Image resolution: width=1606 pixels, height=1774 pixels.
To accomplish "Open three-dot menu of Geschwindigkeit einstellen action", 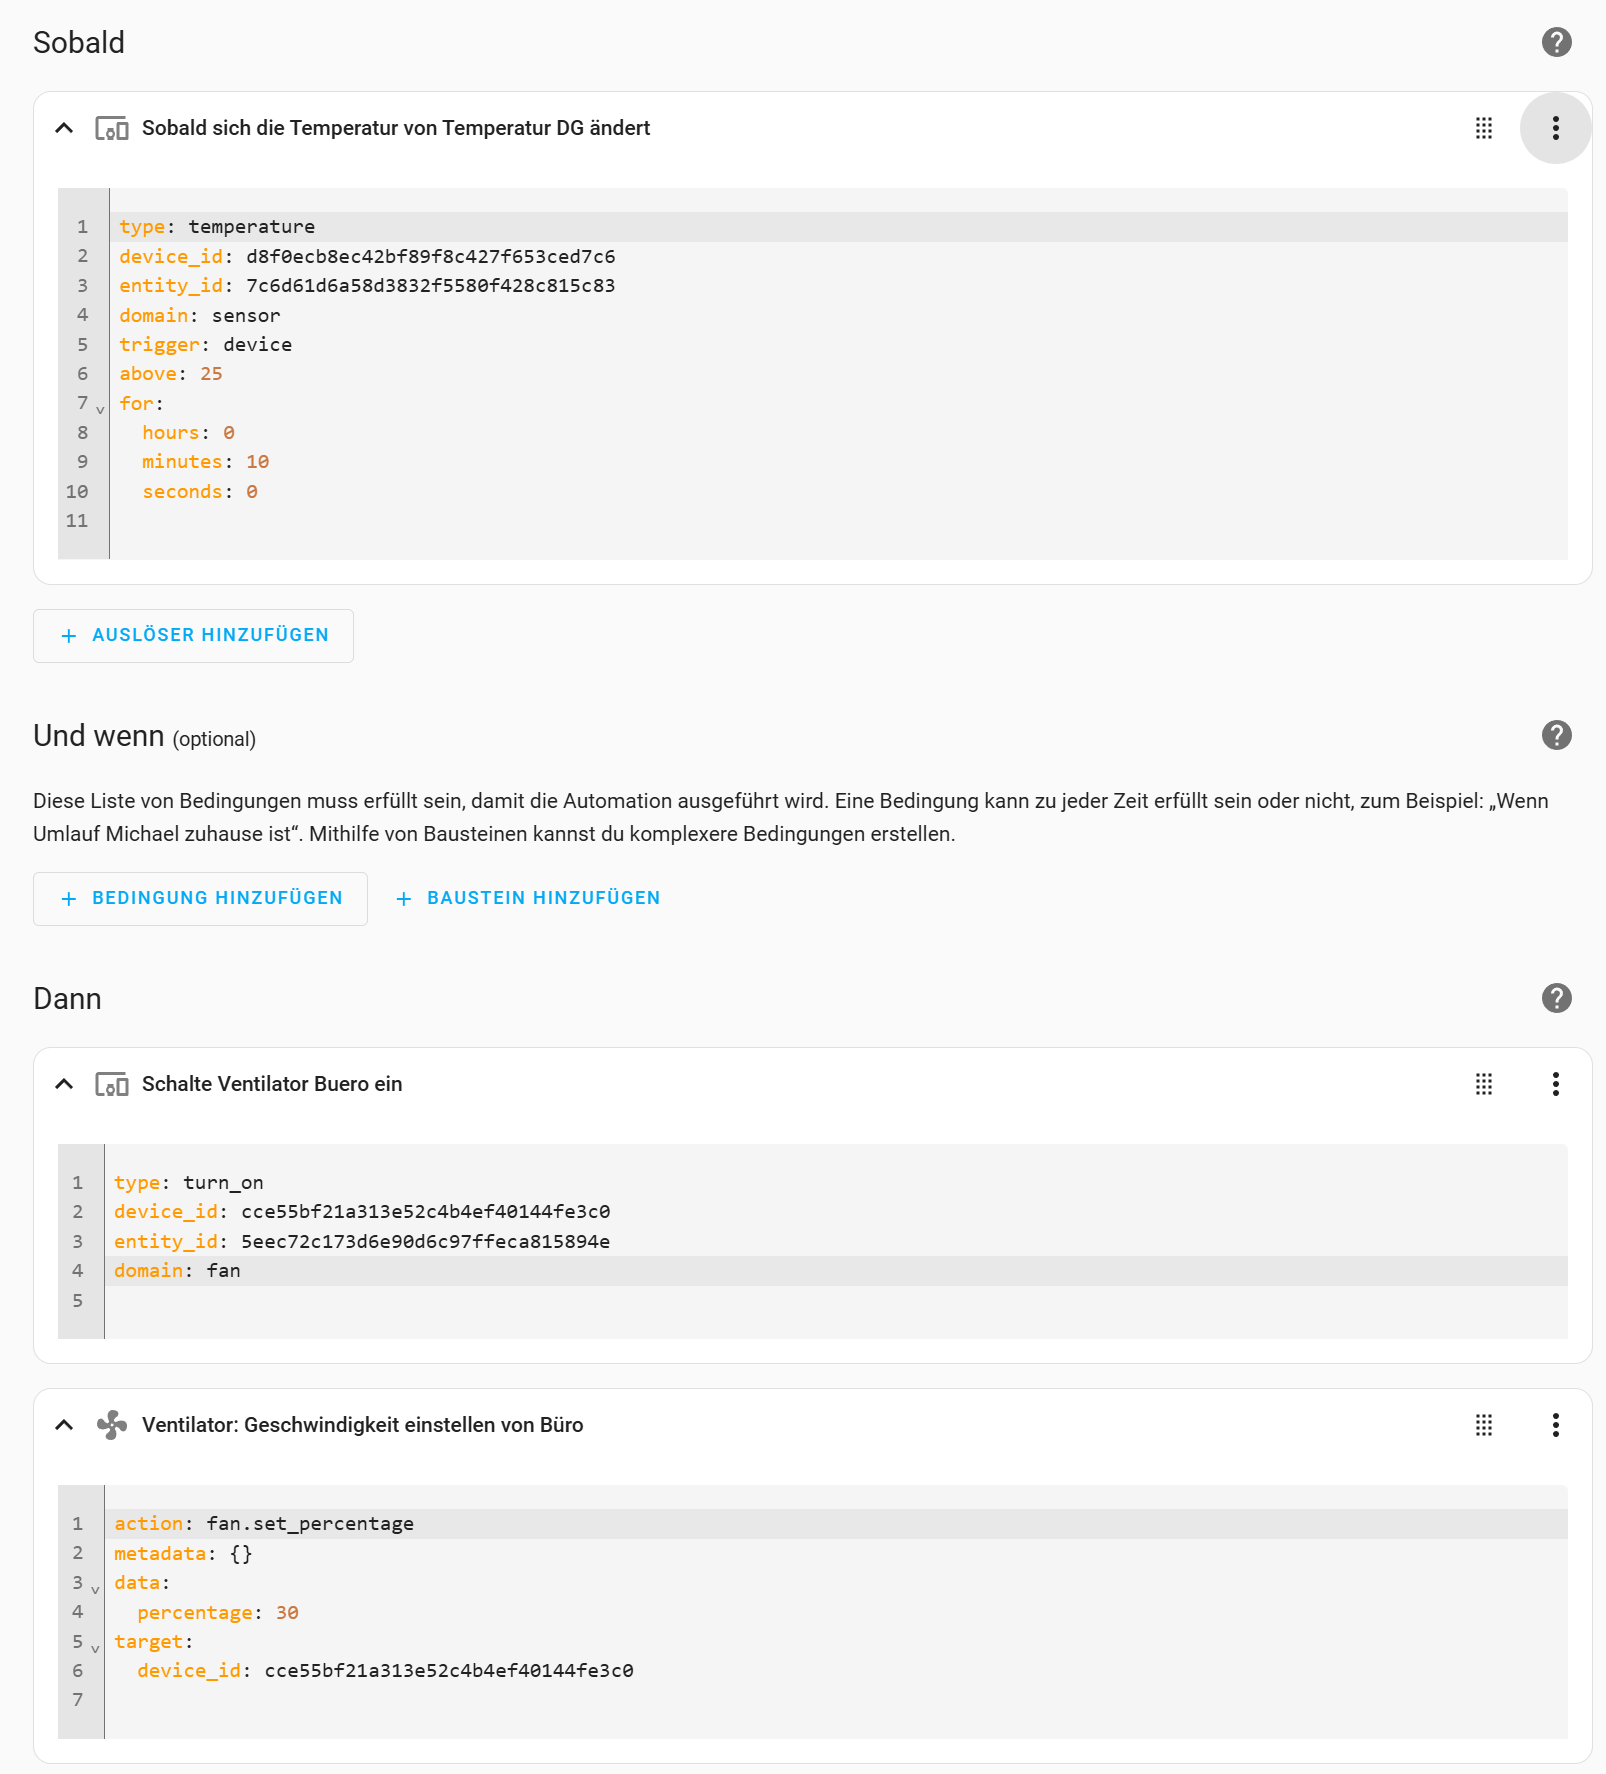I will point(1555,1425).
